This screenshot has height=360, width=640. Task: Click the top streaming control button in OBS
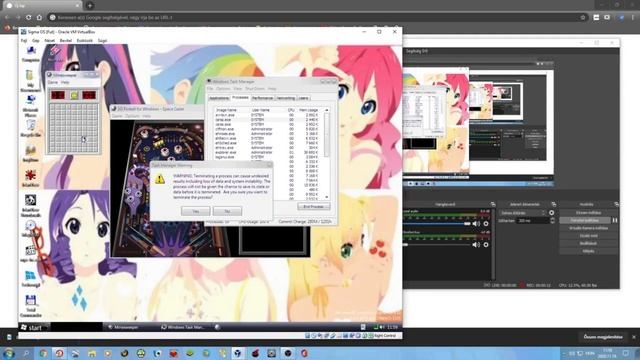(x=588, y=213)
